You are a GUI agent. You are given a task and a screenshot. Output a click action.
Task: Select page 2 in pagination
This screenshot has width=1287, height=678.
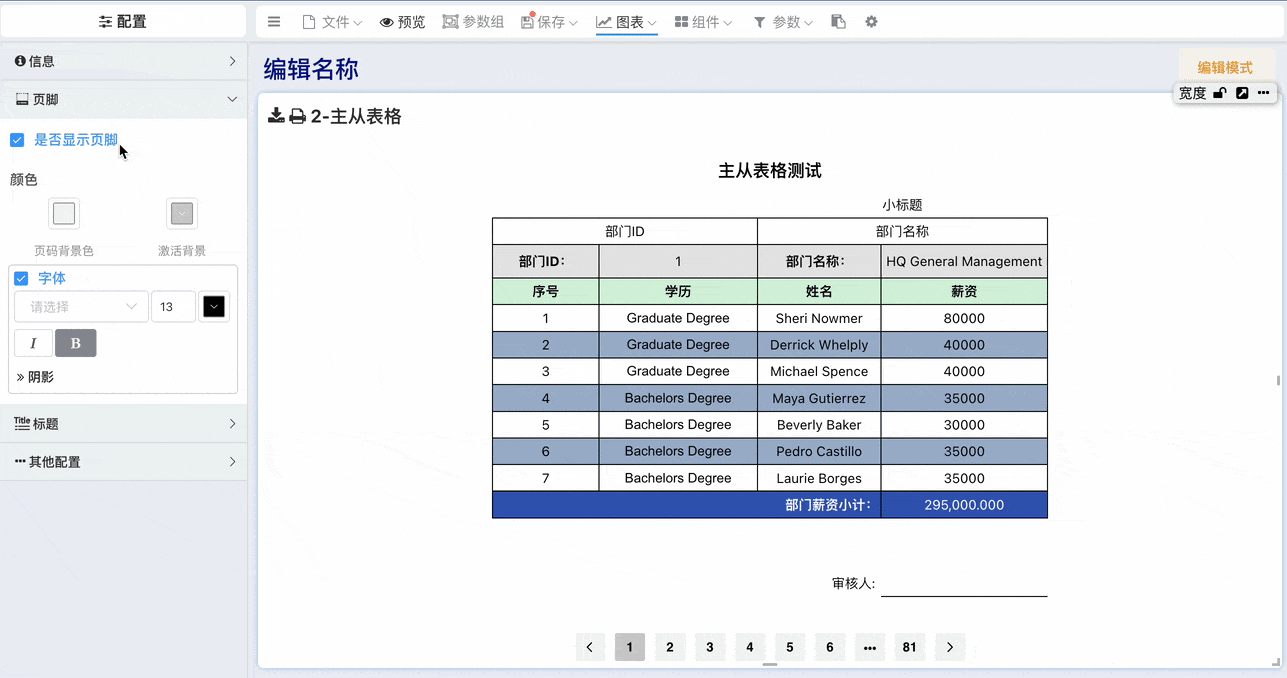click(x=670, y=647)
